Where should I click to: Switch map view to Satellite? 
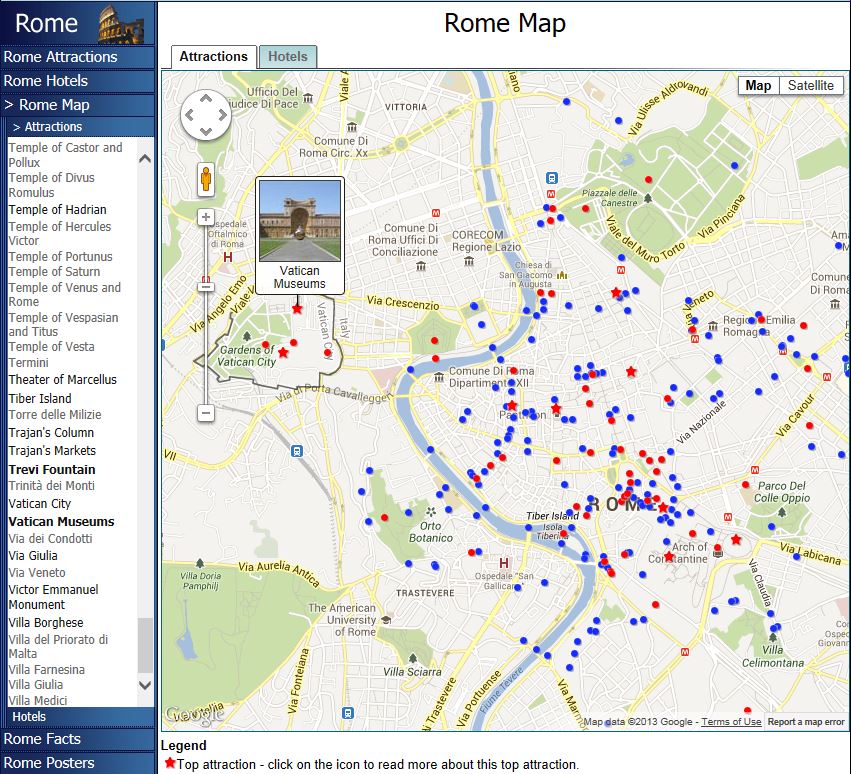pyautogui.click(x=811, y=86)
